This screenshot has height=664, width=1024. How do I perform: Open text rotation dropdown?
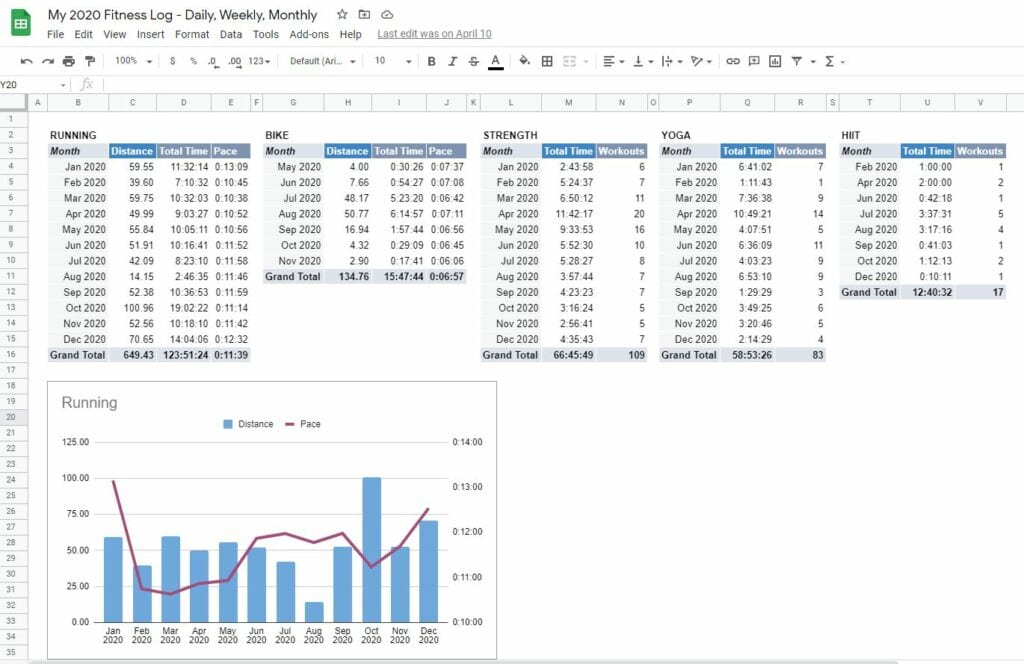pyautogui.click(x=701, y=61)
